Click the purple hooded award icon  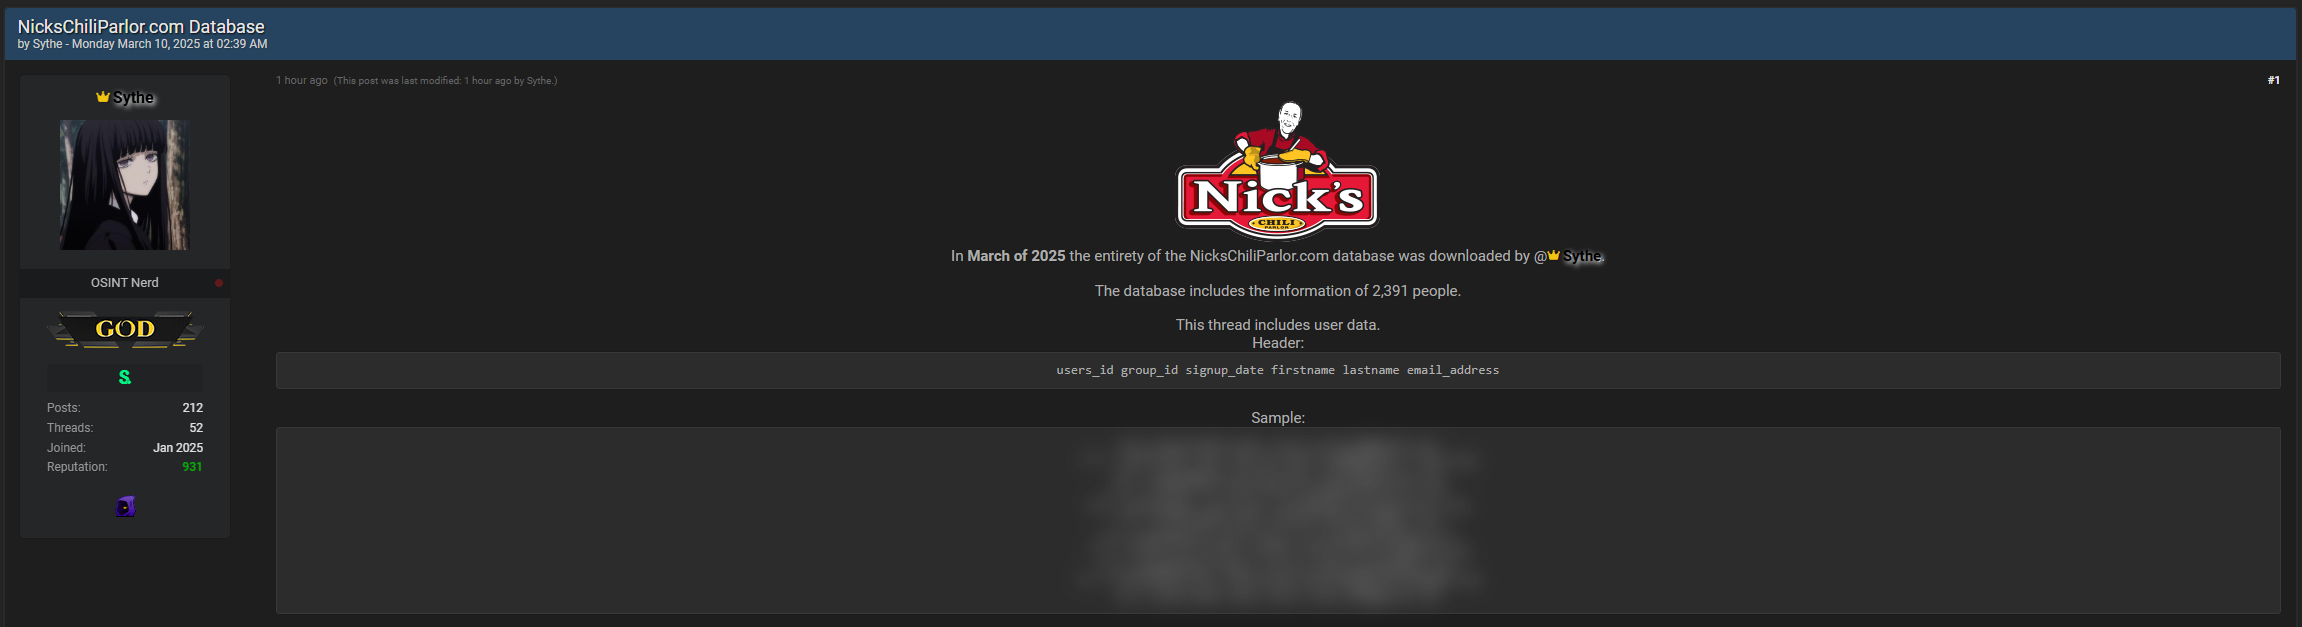tap(125, 506)
